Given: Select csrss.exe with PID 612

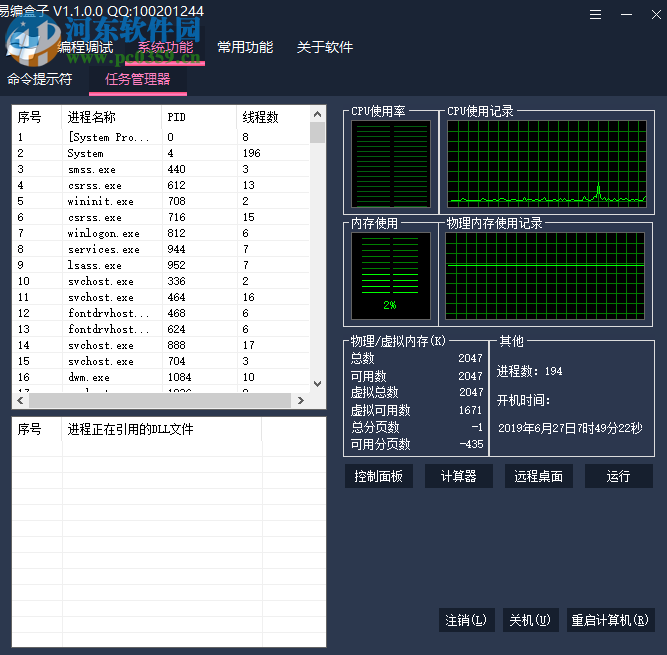Looking at the screenshot, I should pyautogui.click(x=161, y=185).
